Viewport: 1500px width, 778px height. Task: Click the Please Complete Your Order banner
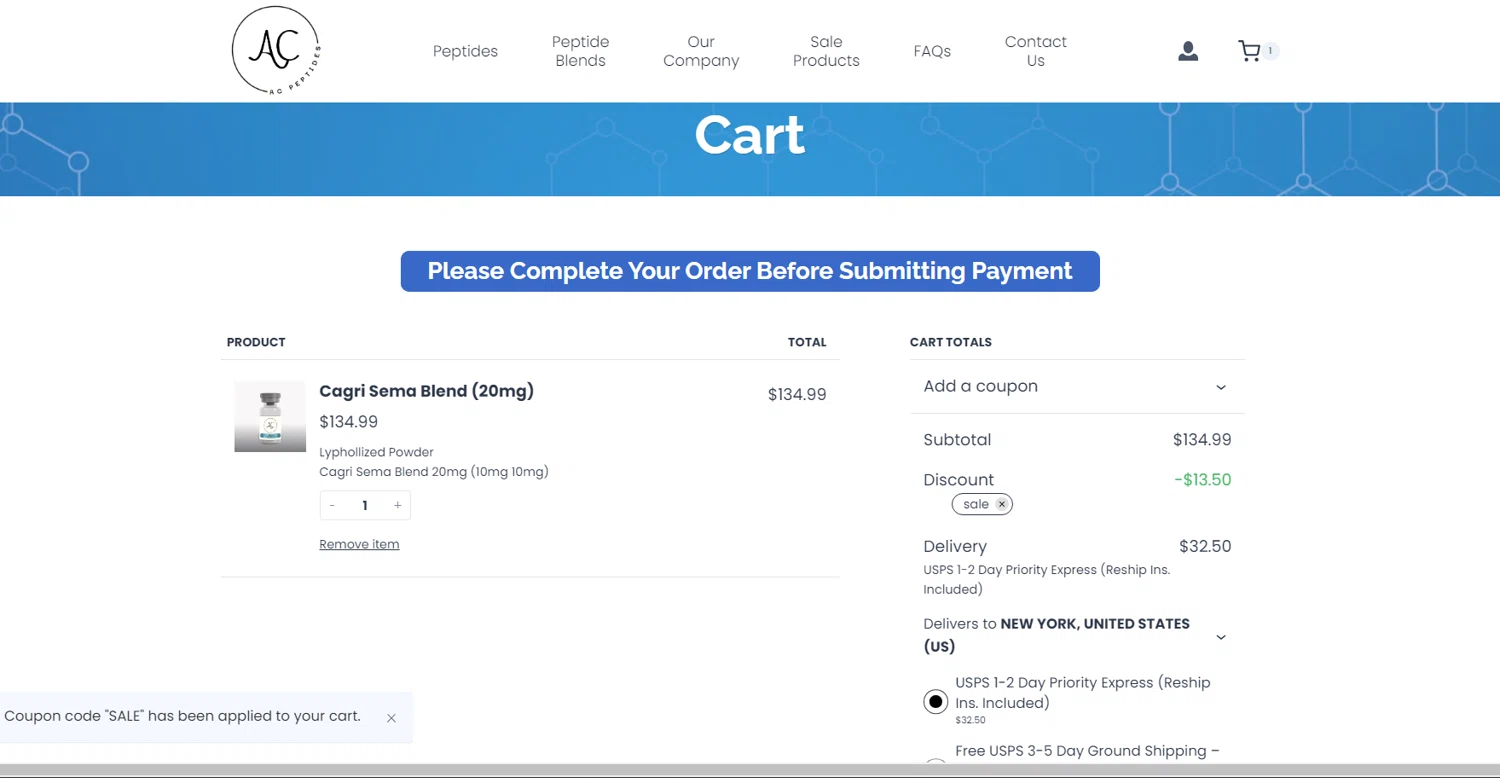[750, 271]
